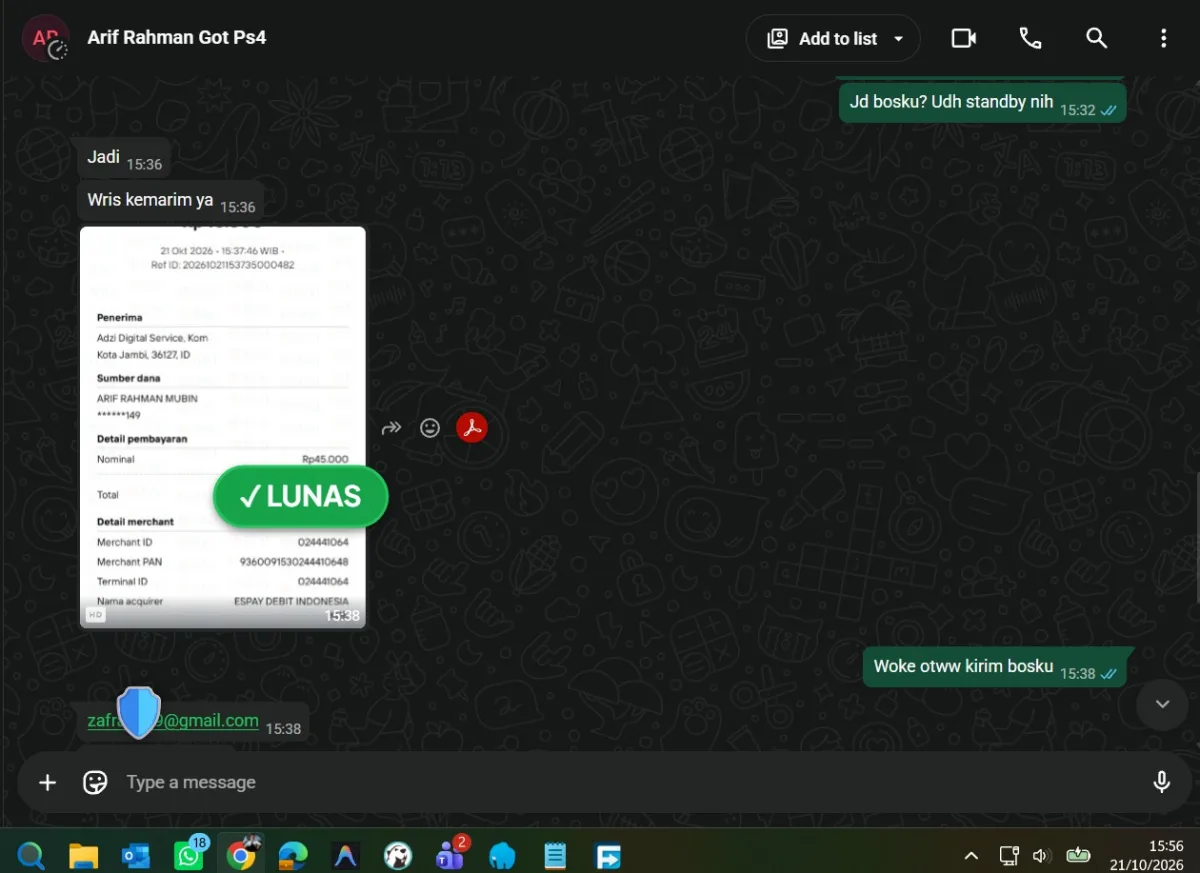Open the Add to list dropdown
Image resolution: width=1200 pixels, height=873 pixels.
pyautogui.click(x=833, y=38)
